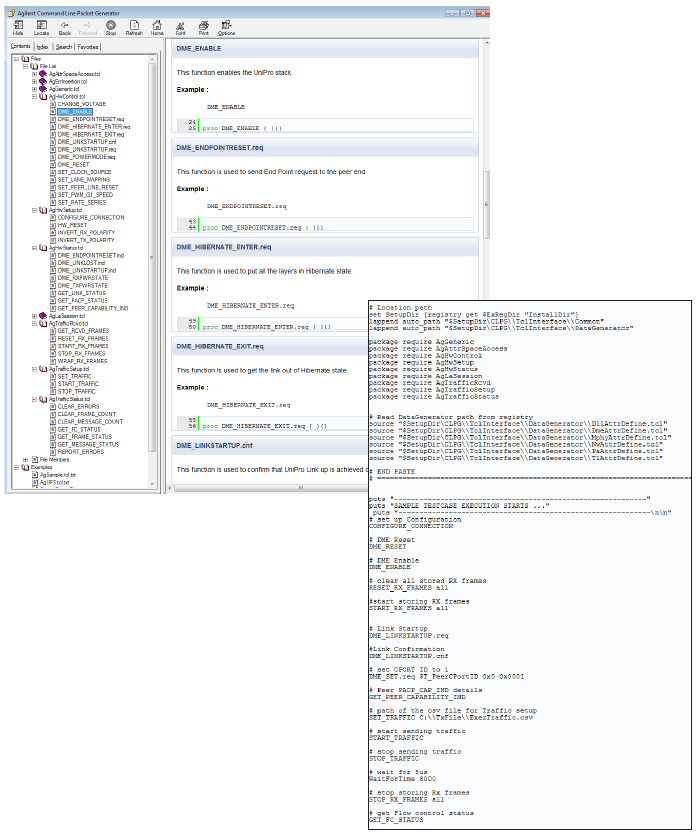
Task: Collapse the AgTrafficStatus.tcl node
Action: 34,399
